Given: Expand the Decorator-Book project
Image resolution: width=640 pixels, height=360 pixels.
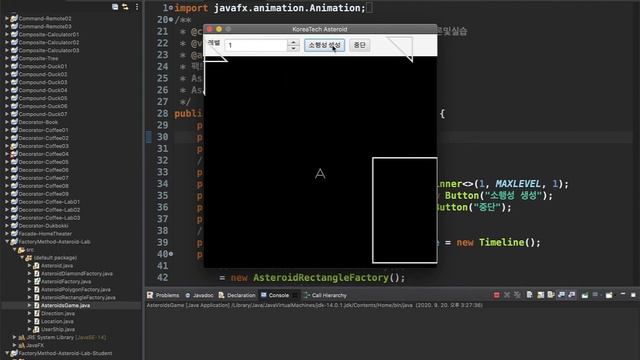Looking at the screenshot, I should tap(7, 122).
